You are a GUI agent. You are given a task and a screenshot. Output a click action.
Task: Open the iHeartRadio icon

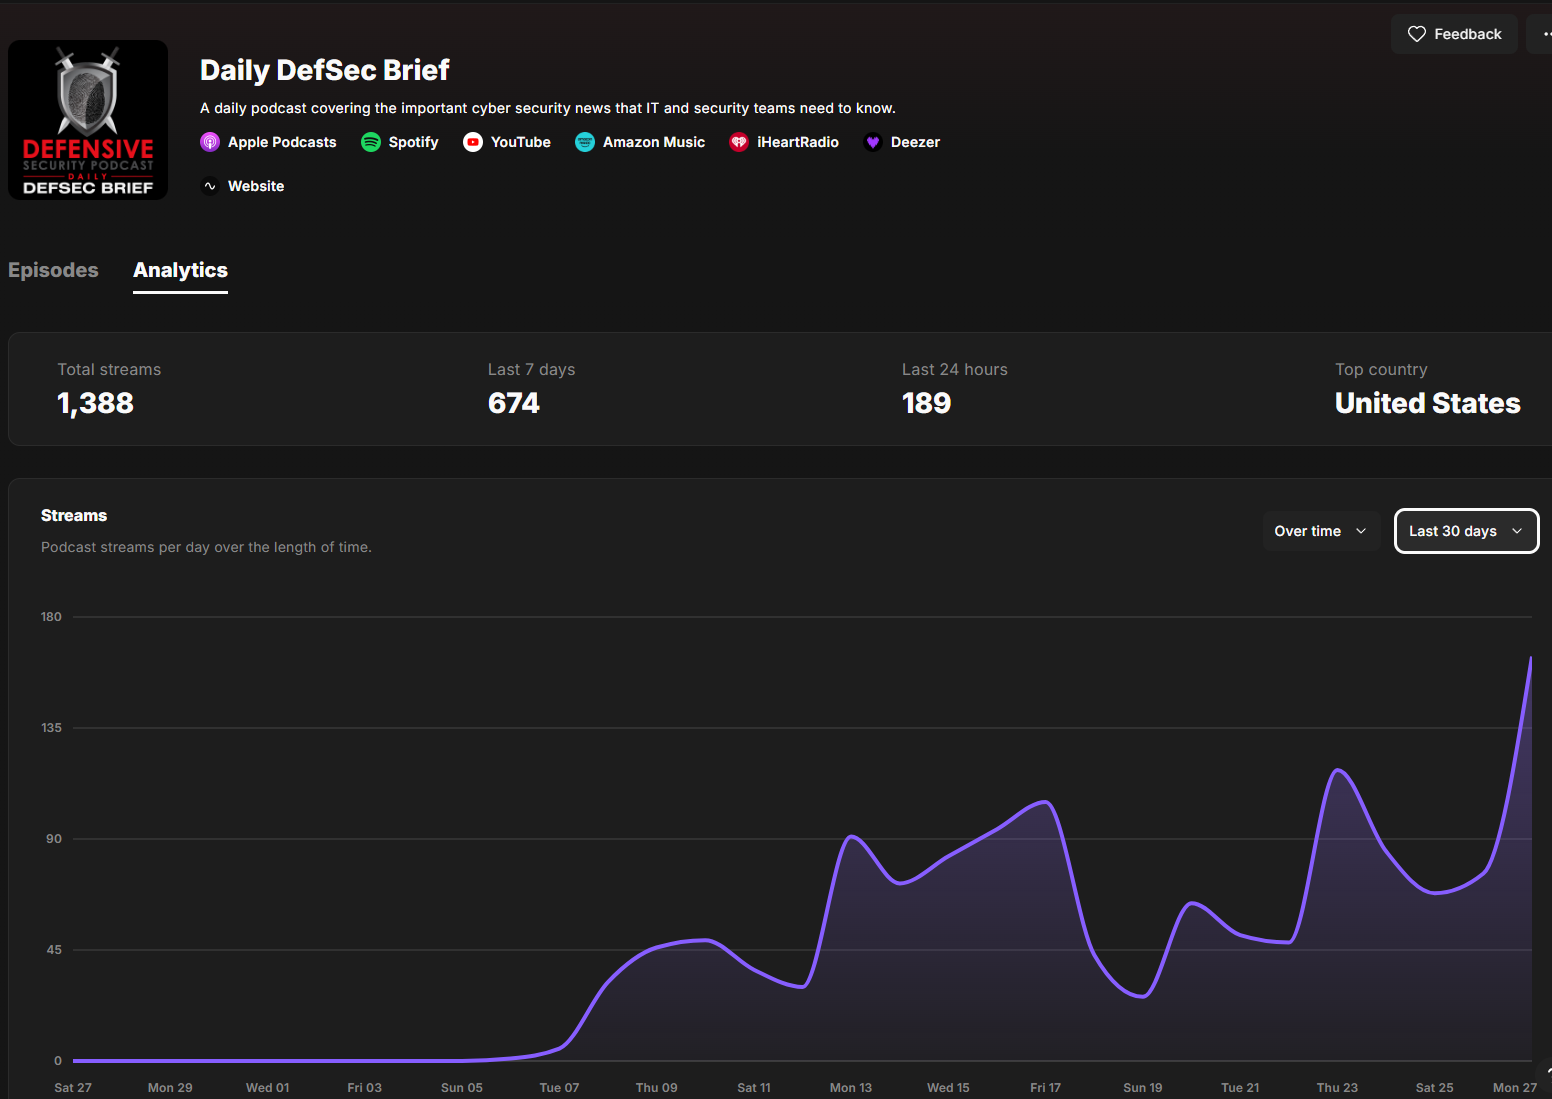pos(739,142)
